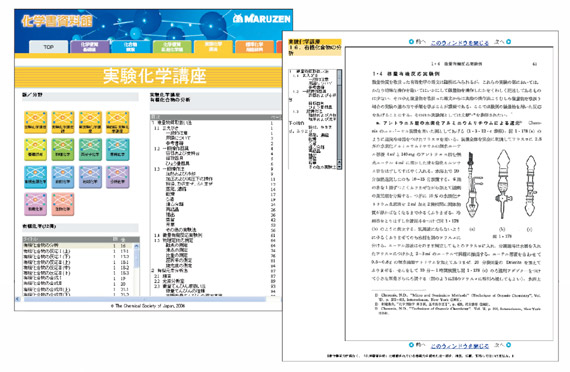Open the salmon-colored category icon in the bottom row
Screen dimensions: 570x372
(63, 204)
